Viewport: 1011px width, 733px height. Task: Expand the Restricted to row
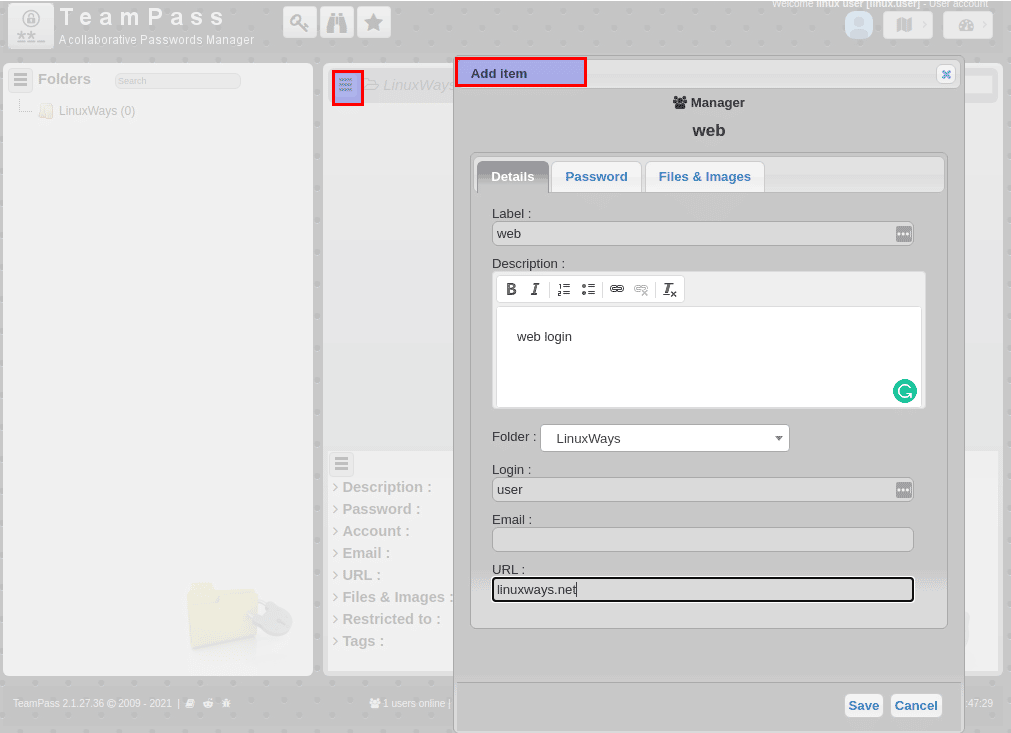[x=387, y=619]
